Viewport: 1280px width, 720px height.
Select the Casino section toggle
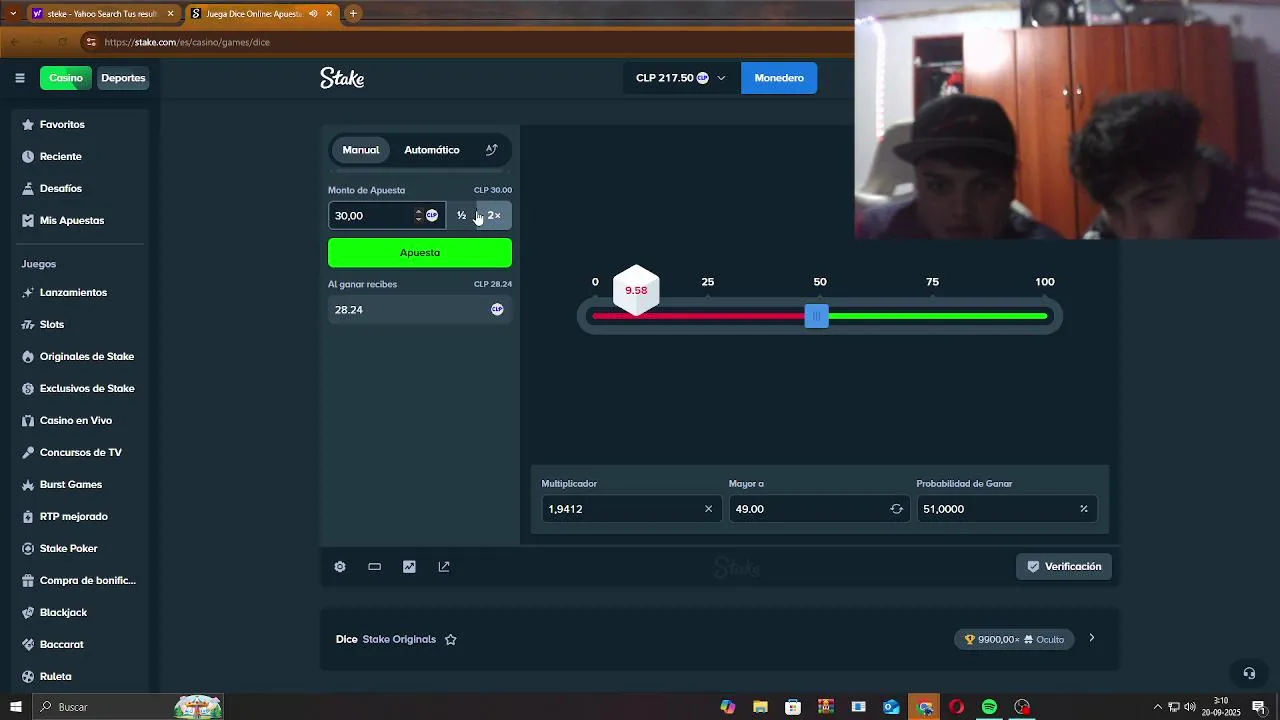coord(66,78)
